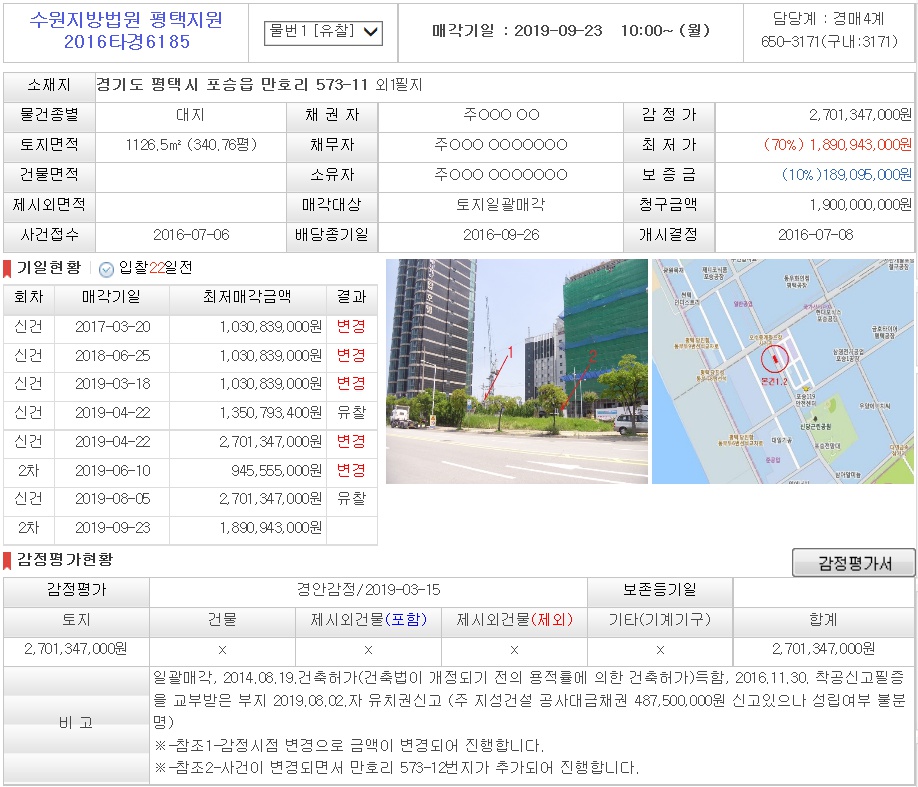This screenshot has height=787, width=918.
Task: Click 유찰 result for 2019-08-05
Action: 351,499
